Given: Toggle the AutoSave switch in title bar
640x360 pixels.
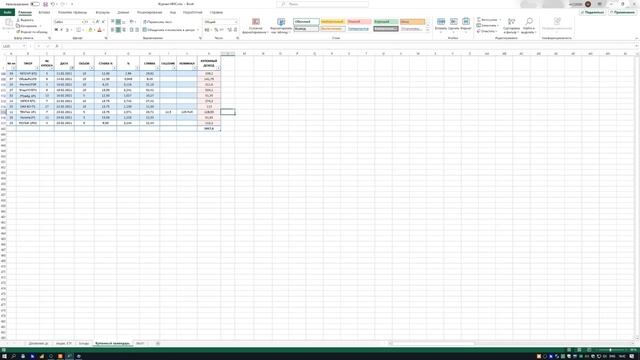Looking at the screenshot, I should point(35,4).
